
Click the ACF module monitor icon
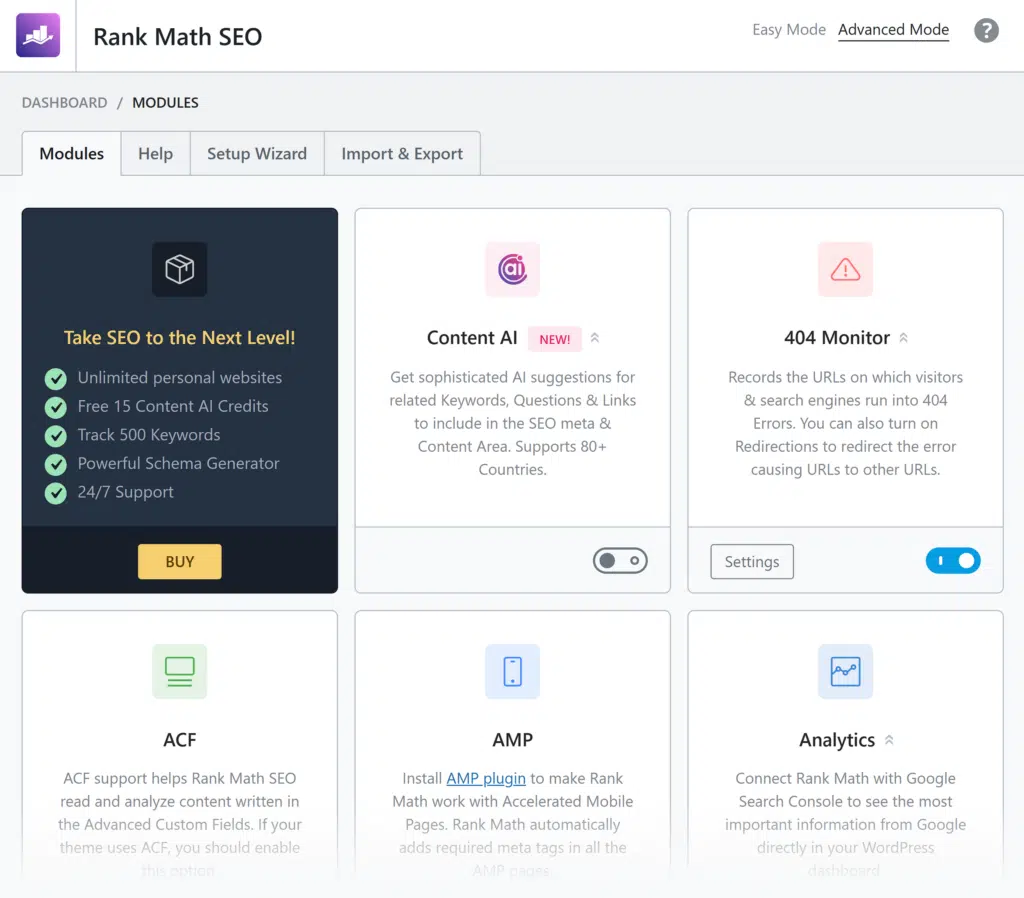pyautogui.click(x=180, y=671)
